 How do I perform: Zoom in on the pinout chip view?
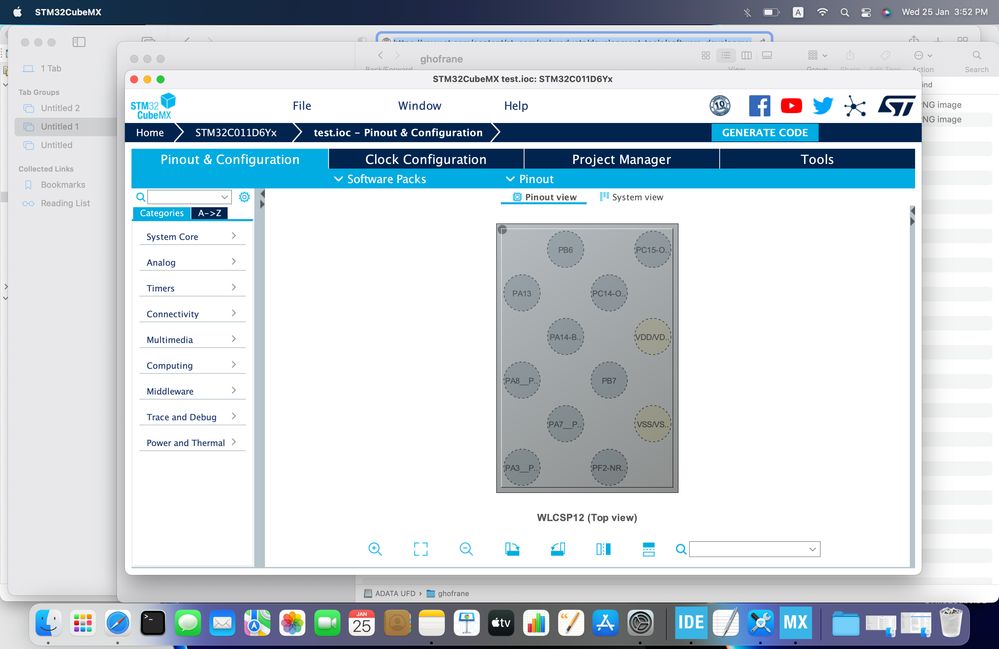click(x=375, y=549)
